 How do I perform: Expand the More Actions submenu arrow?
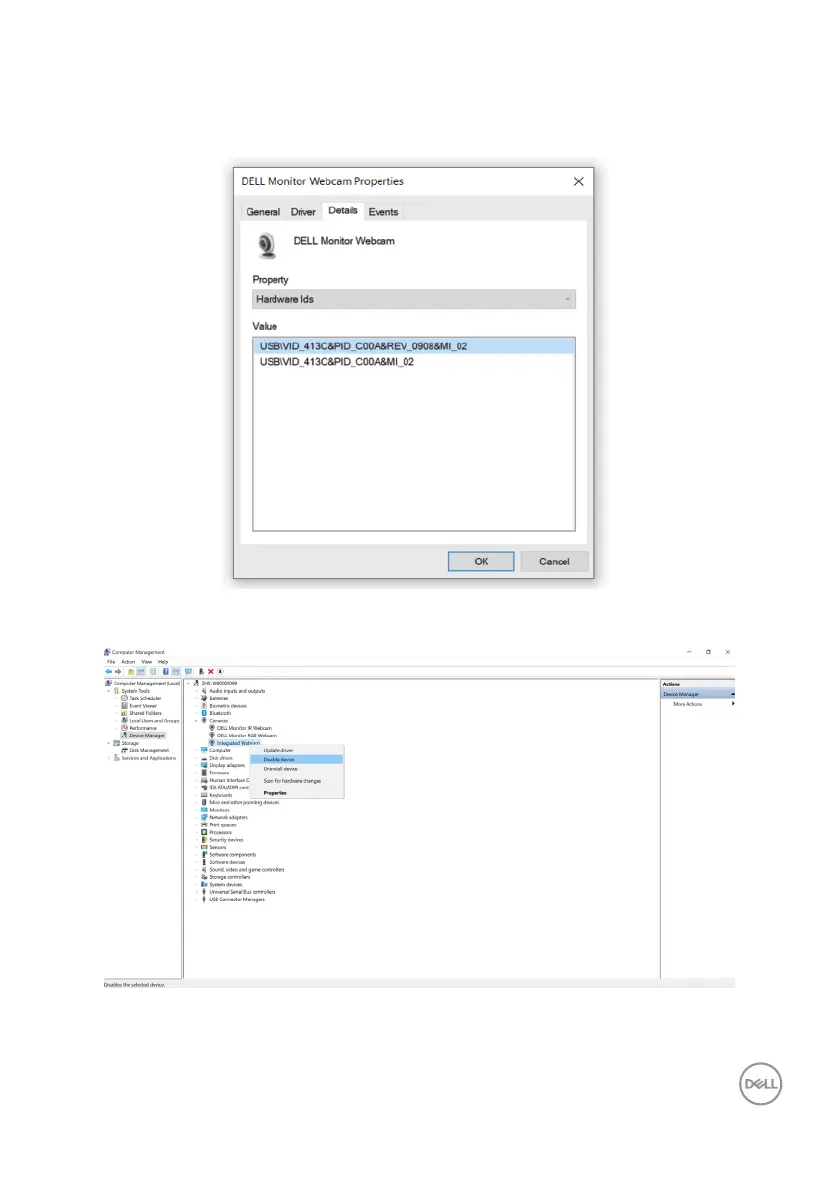point(733,704)
